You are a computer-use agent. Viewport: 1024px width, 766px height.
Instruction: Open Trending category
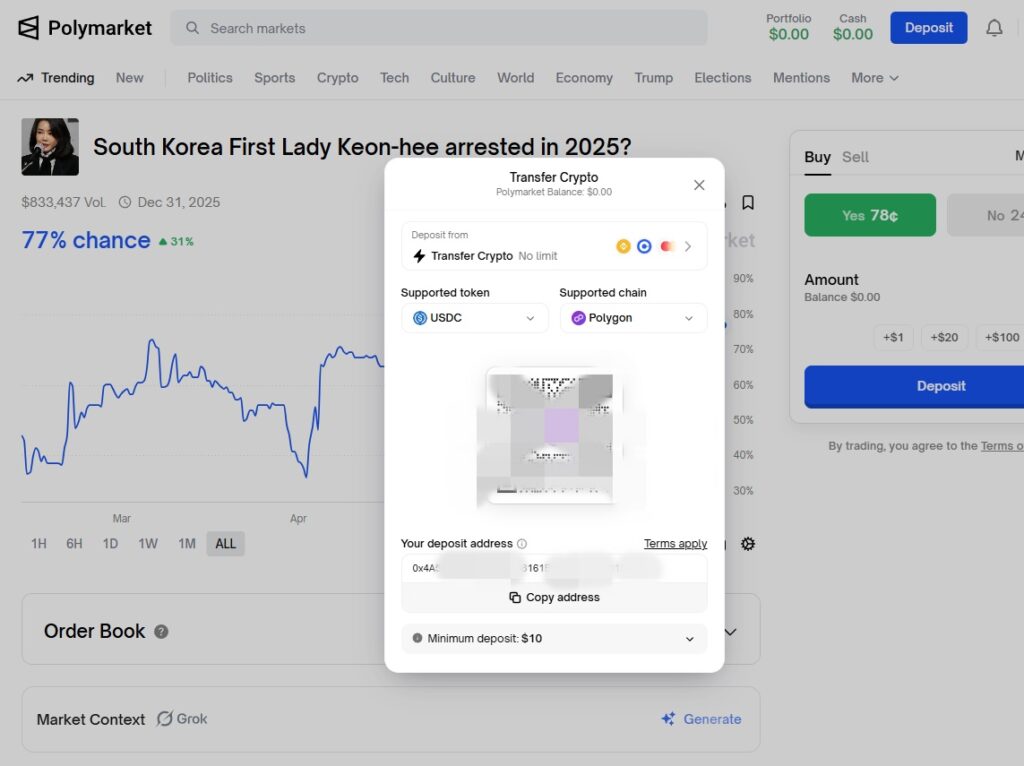67,78
